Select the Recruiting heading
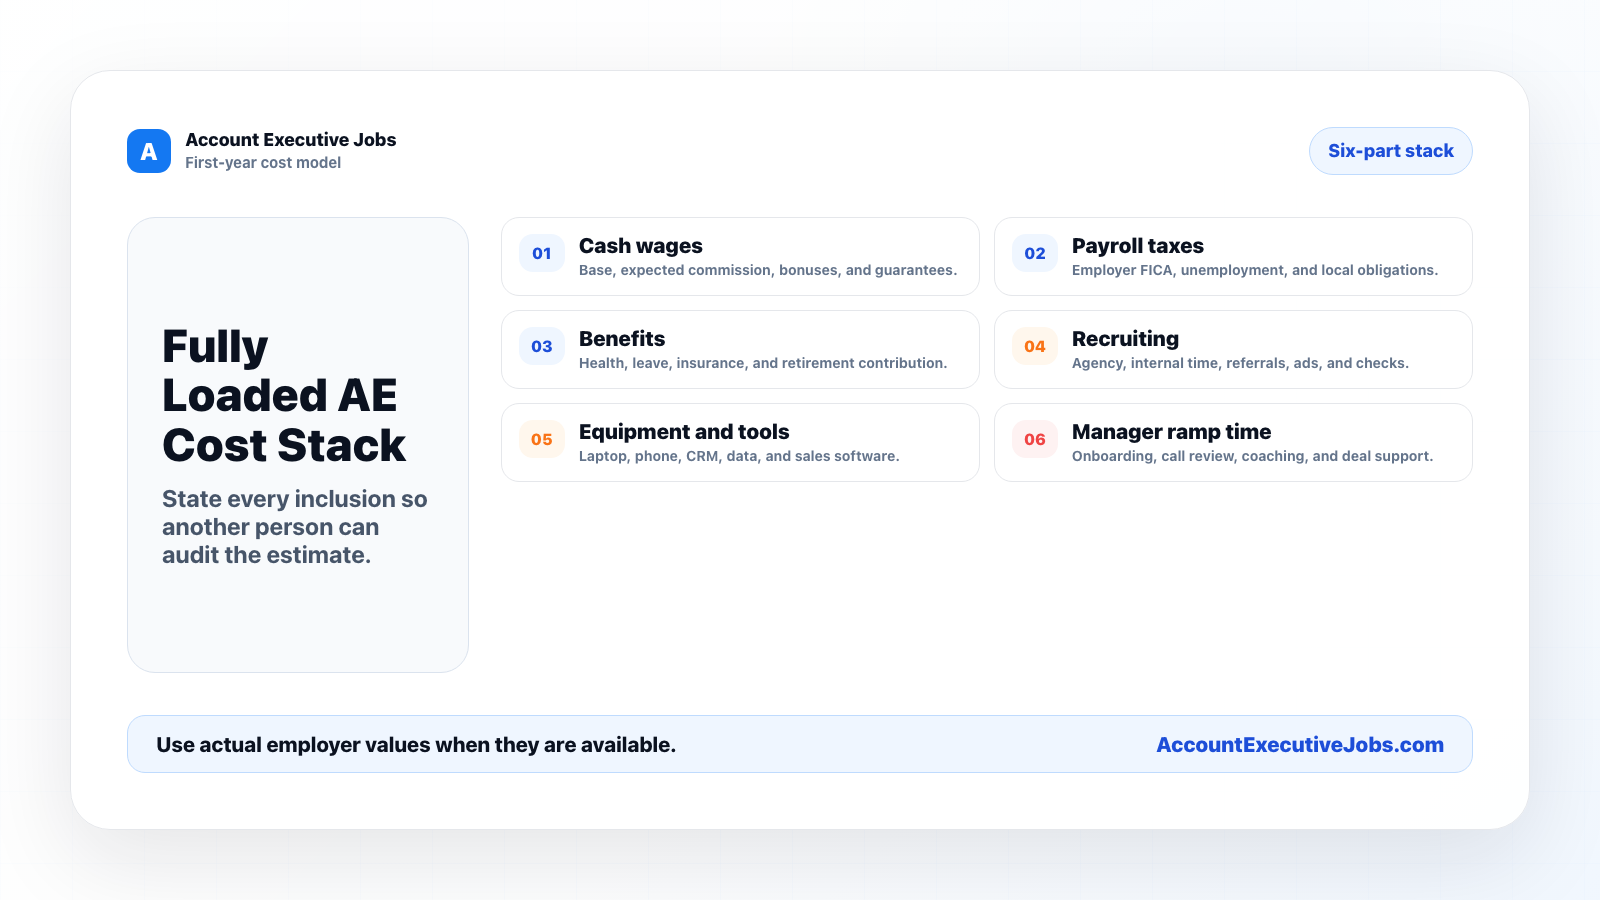1600x900 pixels. coord(1125,339)
